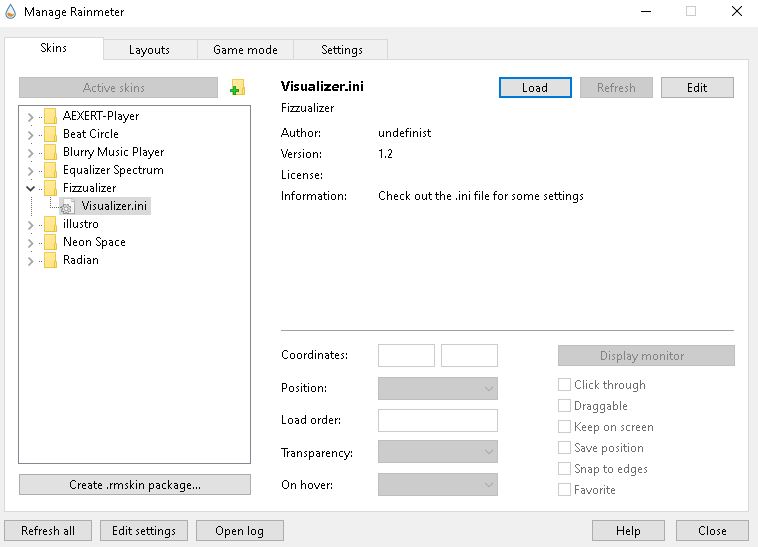Check the Favorite option
This screenshot has height=547, width=758.
(x=565, y=490)
